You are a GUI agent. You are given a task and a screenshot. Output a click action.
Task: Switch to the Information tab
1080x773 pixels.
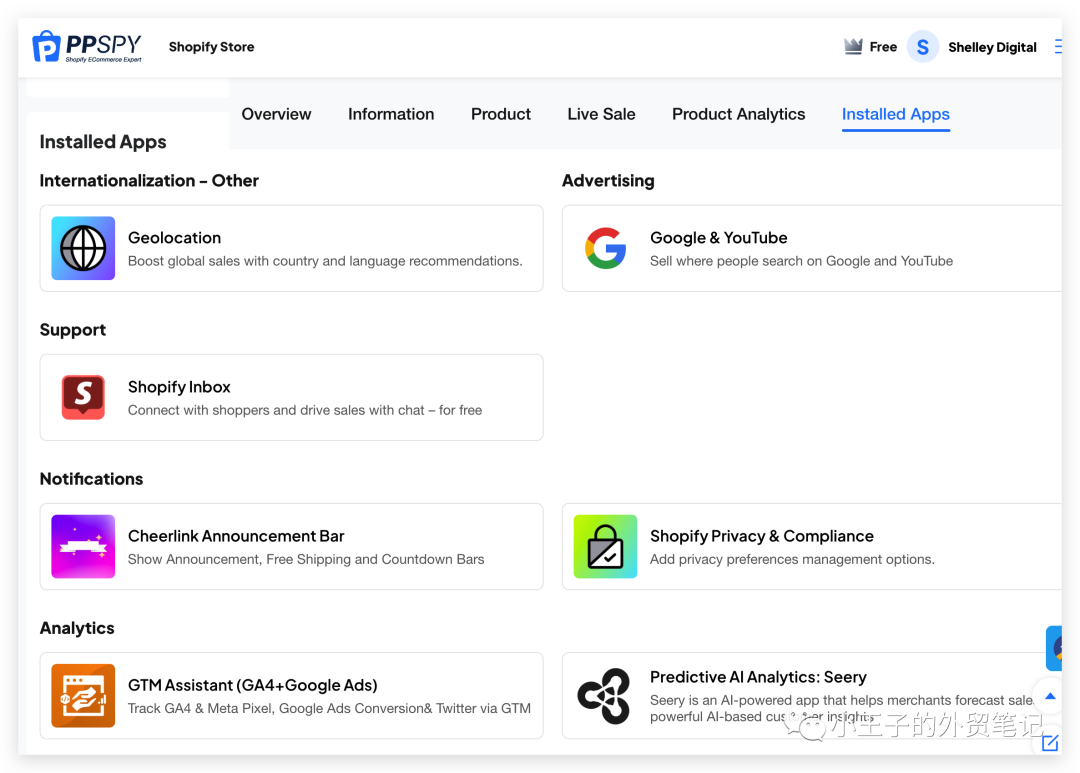tap(391, 114)
